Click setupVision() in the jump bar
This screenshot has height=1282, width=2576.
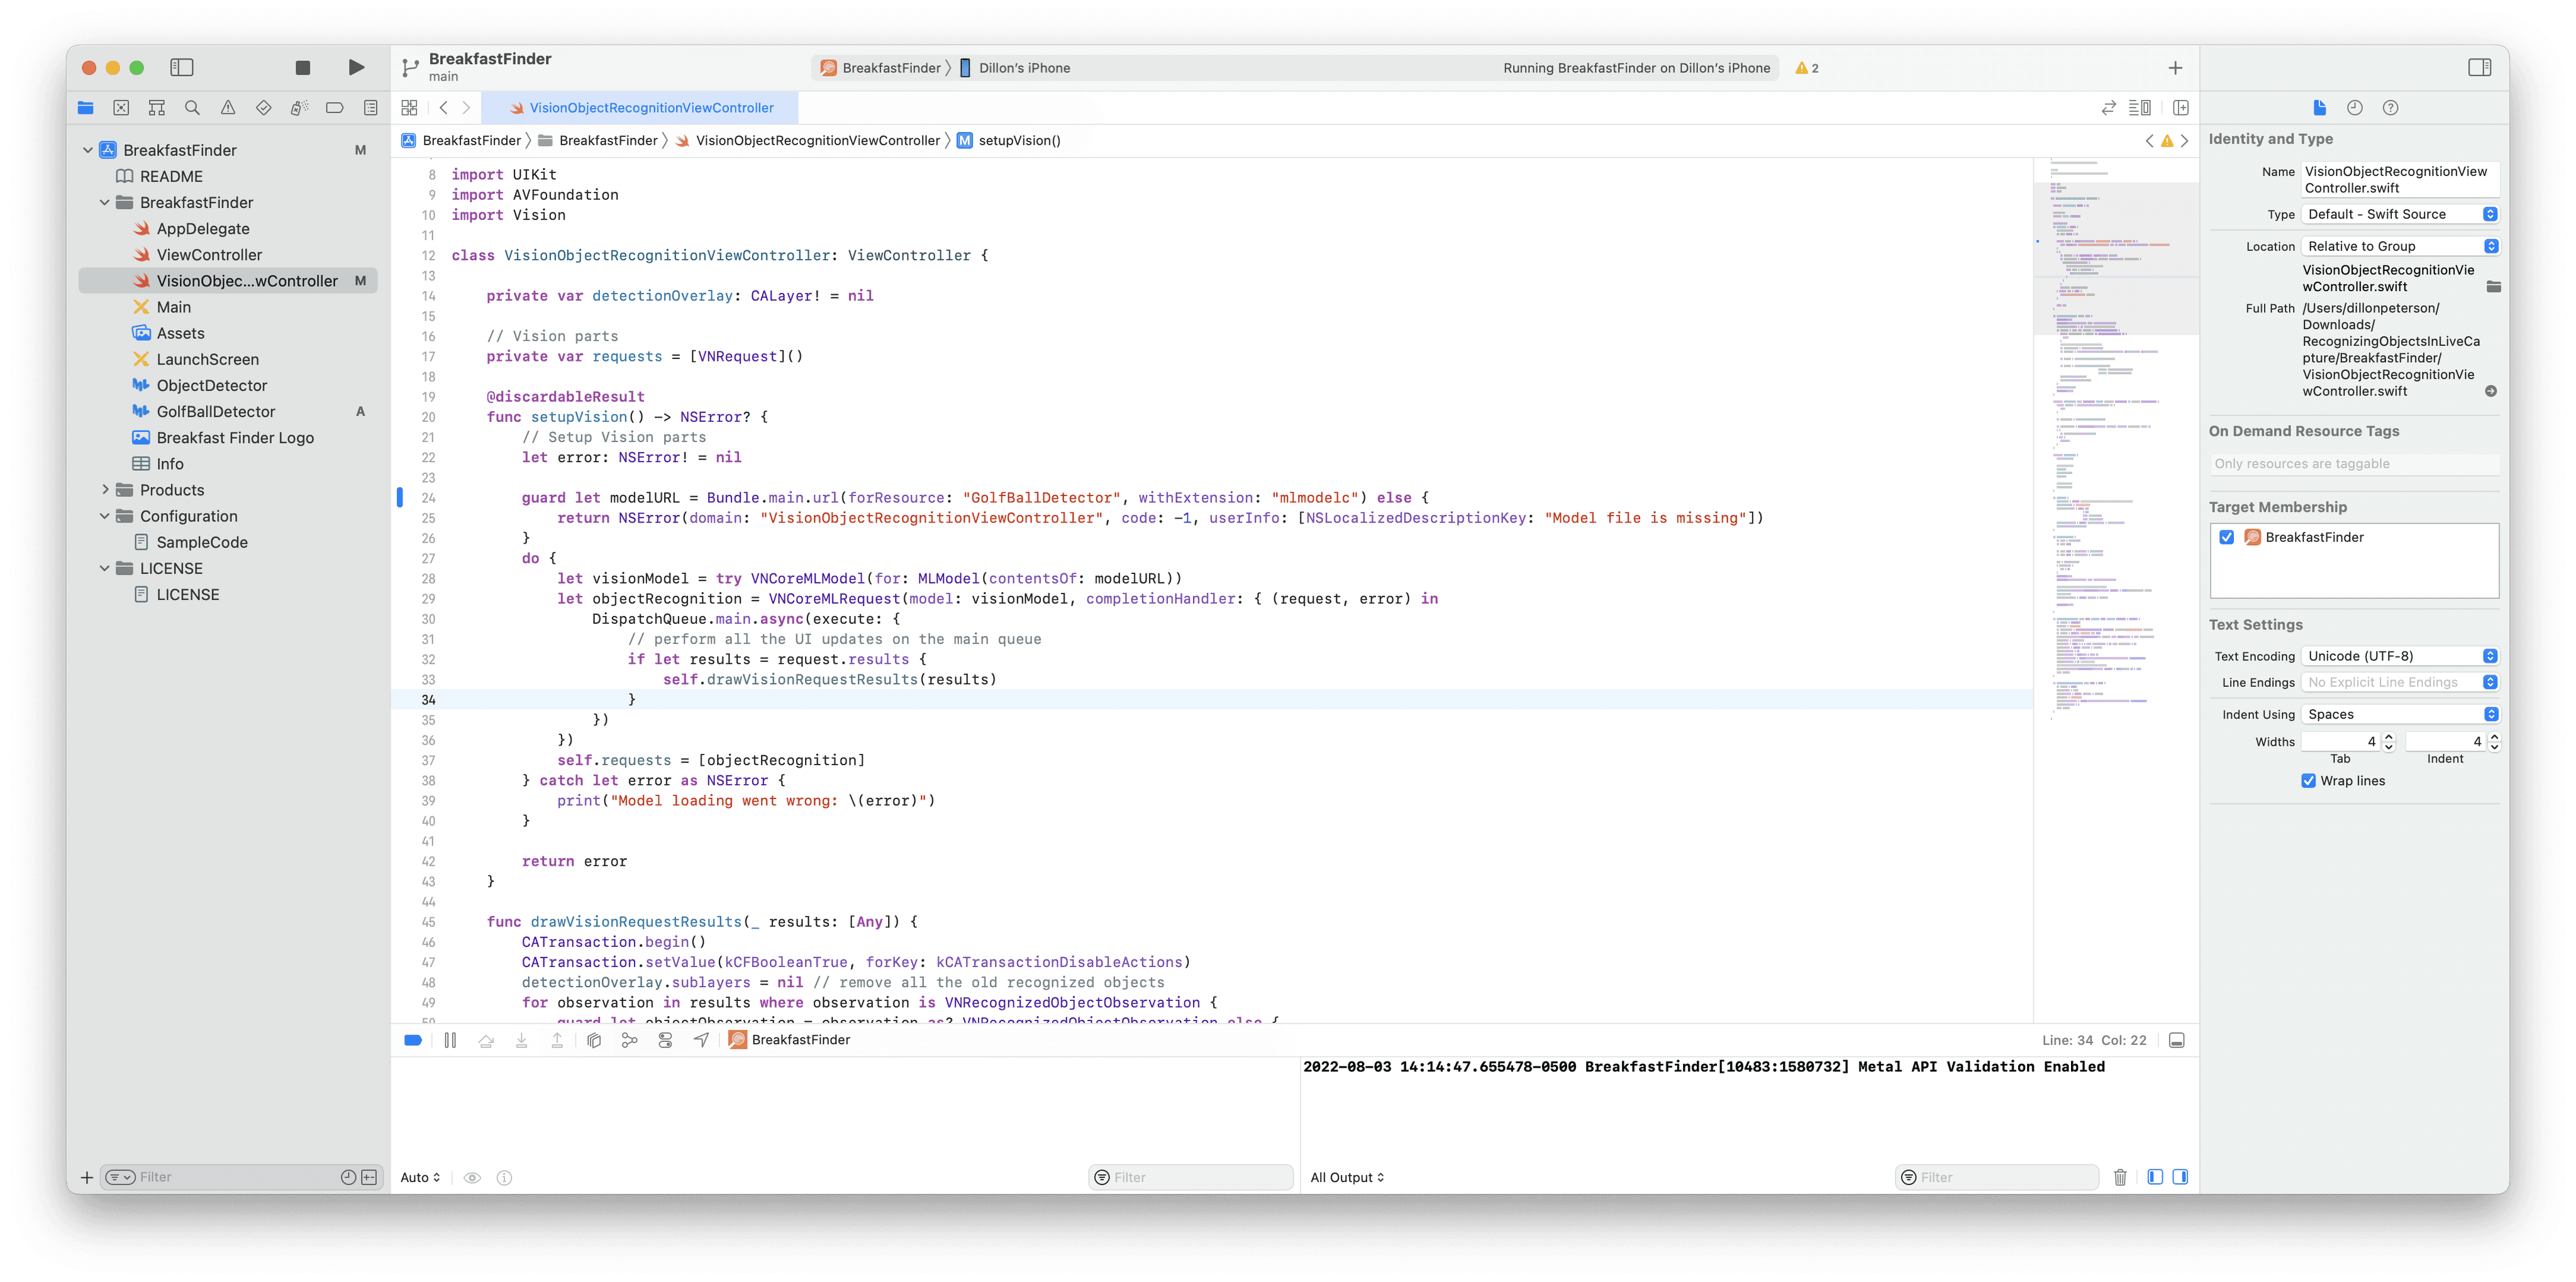(1018, 141)
